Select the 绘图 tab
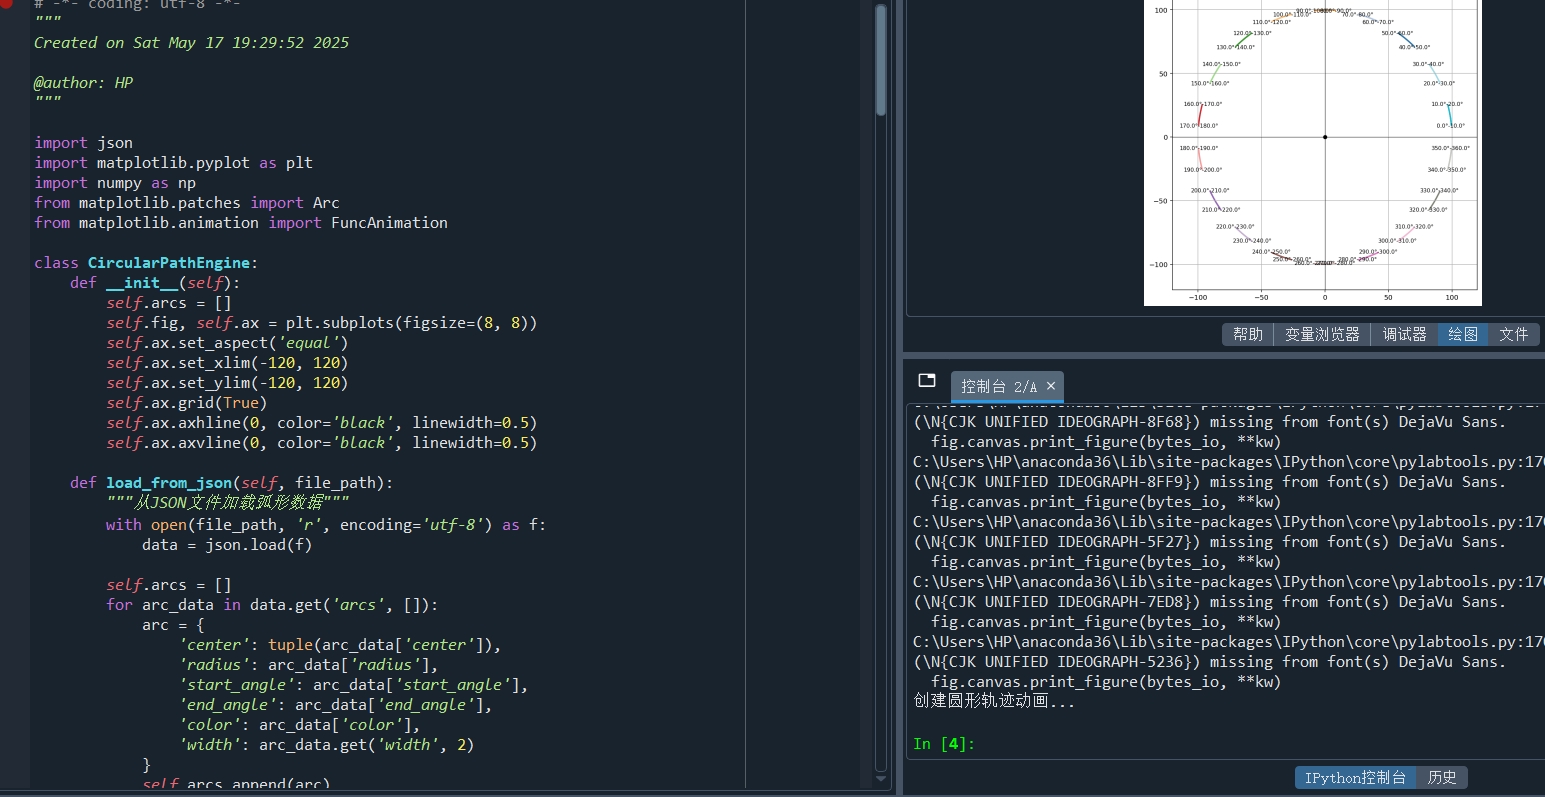 (1463, 335)
